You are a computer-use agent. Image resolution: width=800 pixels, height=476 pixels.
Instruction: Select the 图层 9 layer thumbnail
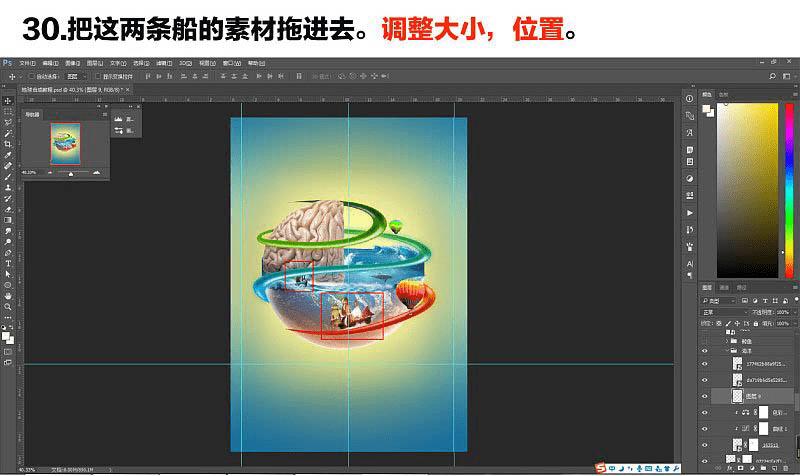(x=737, y=396)
